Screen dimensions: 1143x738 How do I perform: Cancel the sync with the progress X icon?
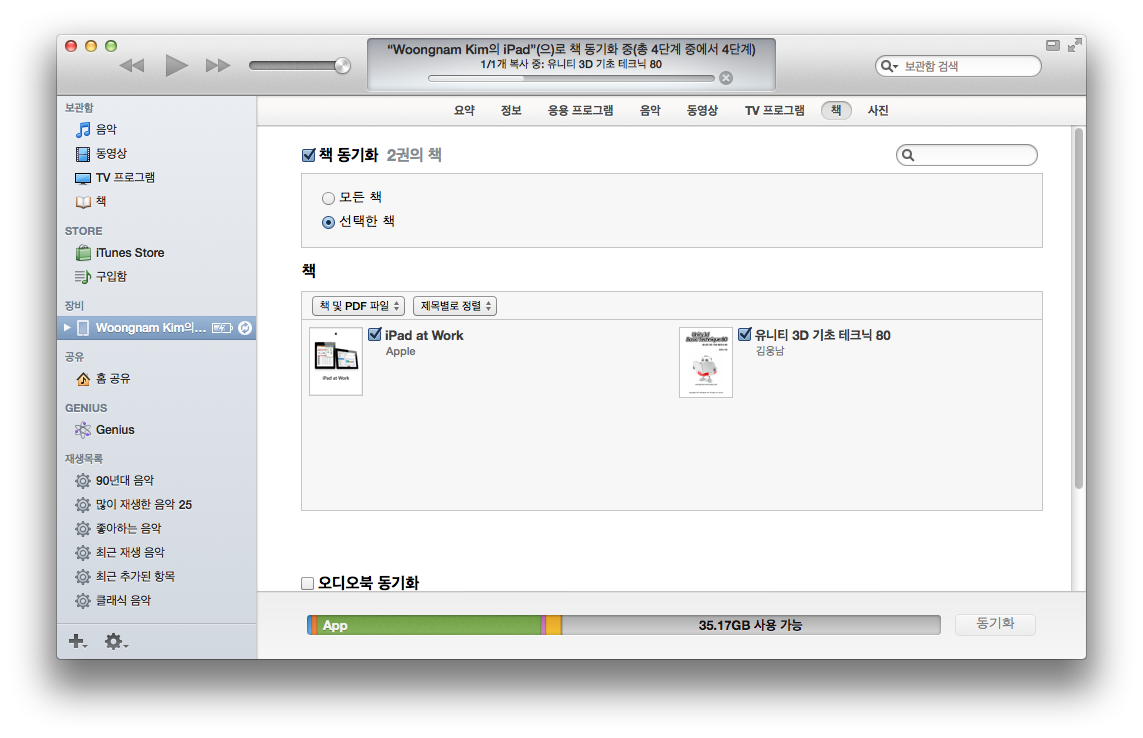pyautogui.click(x=726, y=78)
